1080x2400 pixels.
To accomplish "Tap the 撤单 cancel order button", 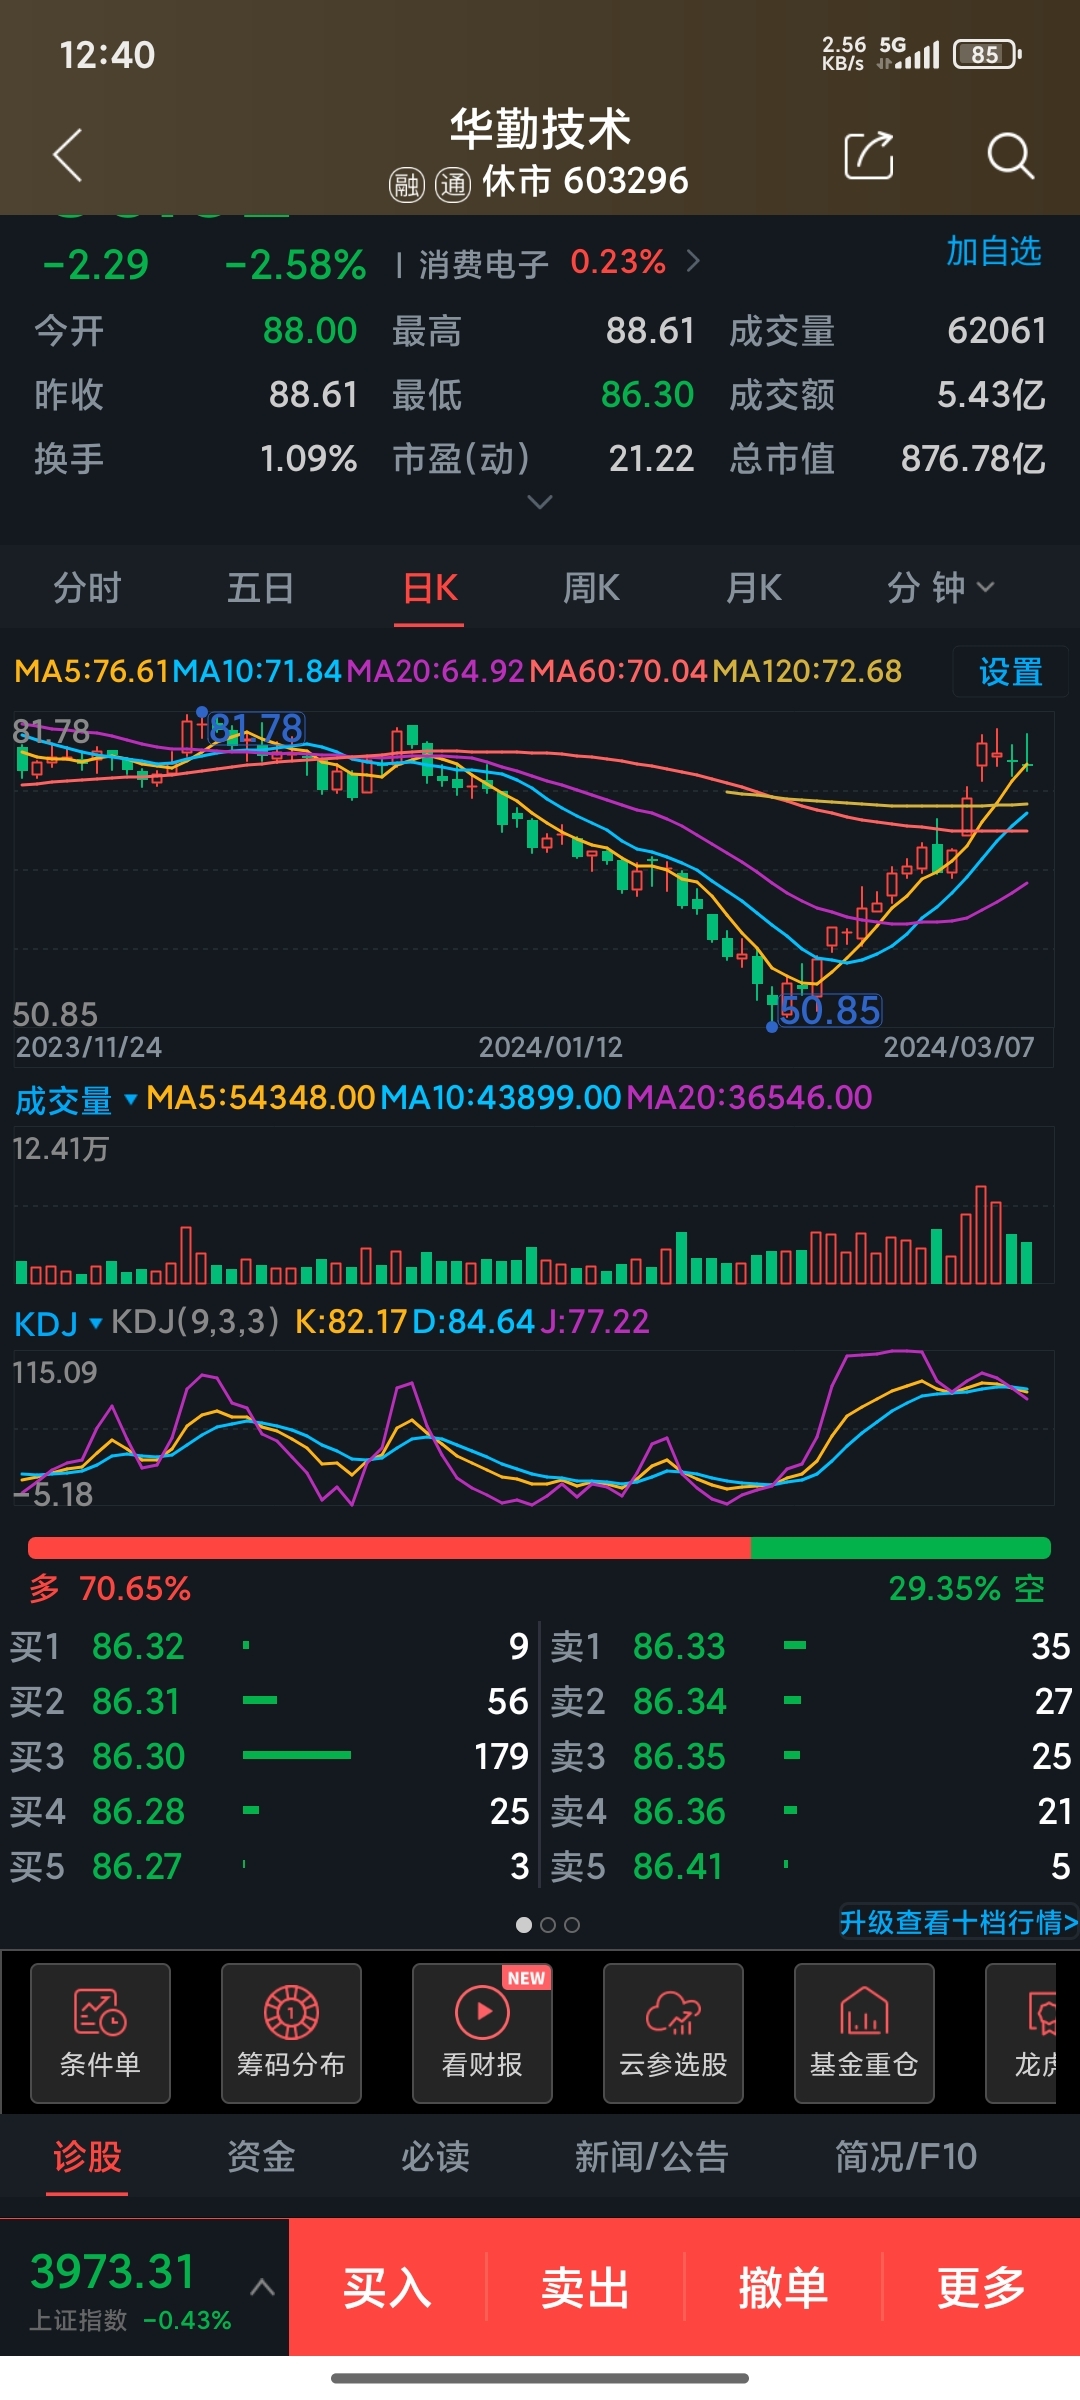I will [783, 2287].
